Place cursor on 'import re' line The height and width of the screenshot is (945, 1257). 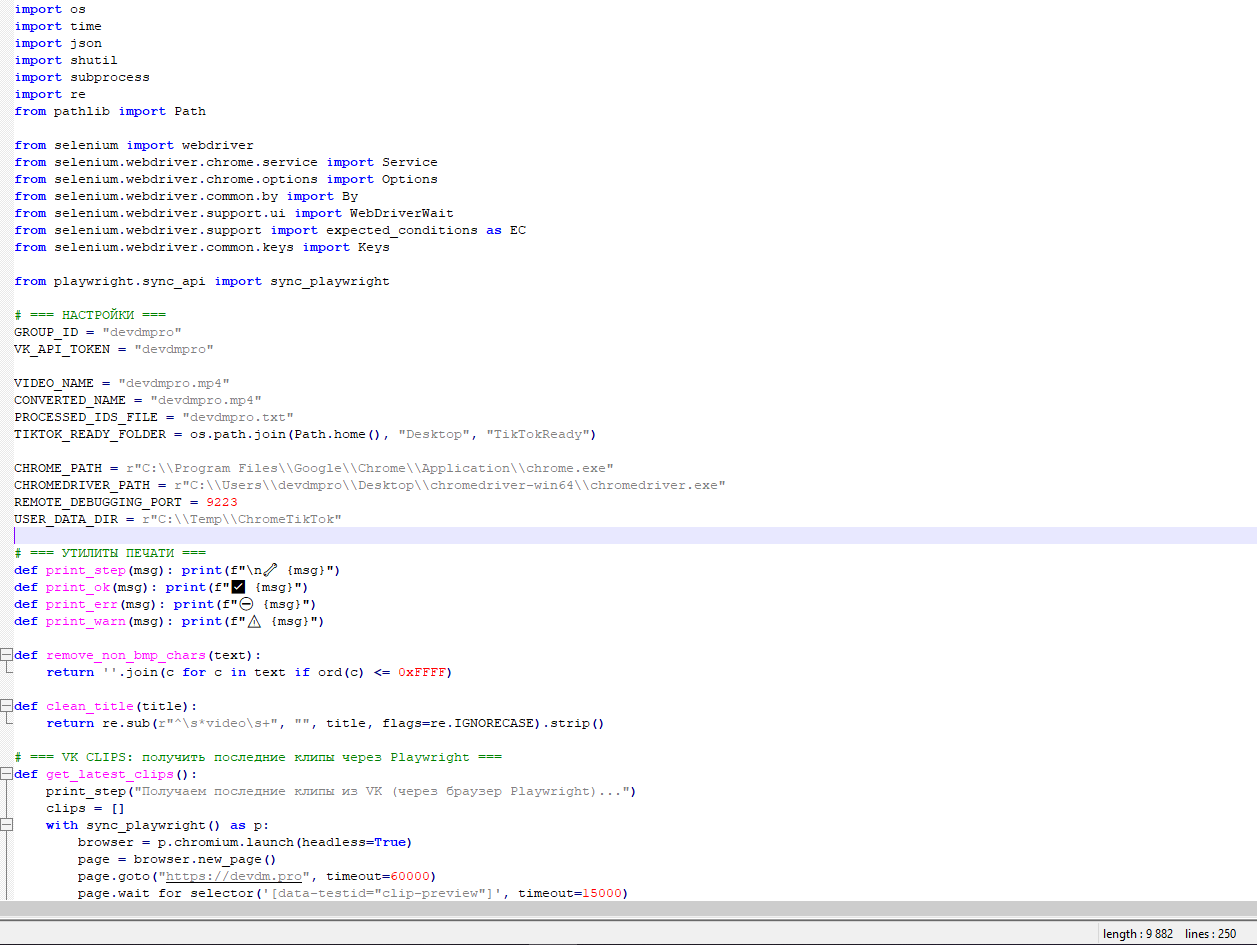coord(50,94)
